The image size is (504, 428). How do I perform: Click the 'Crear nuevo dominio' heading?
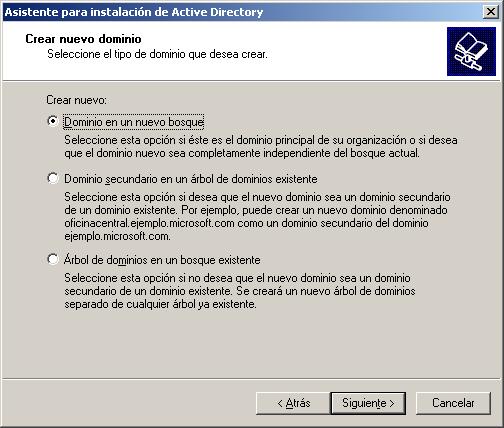83,39
